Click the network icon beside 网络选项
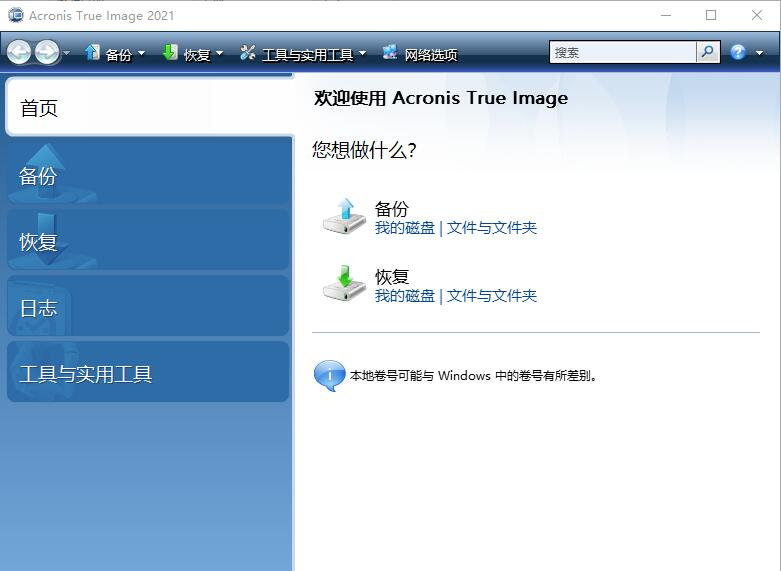 (x=390, y=52)
